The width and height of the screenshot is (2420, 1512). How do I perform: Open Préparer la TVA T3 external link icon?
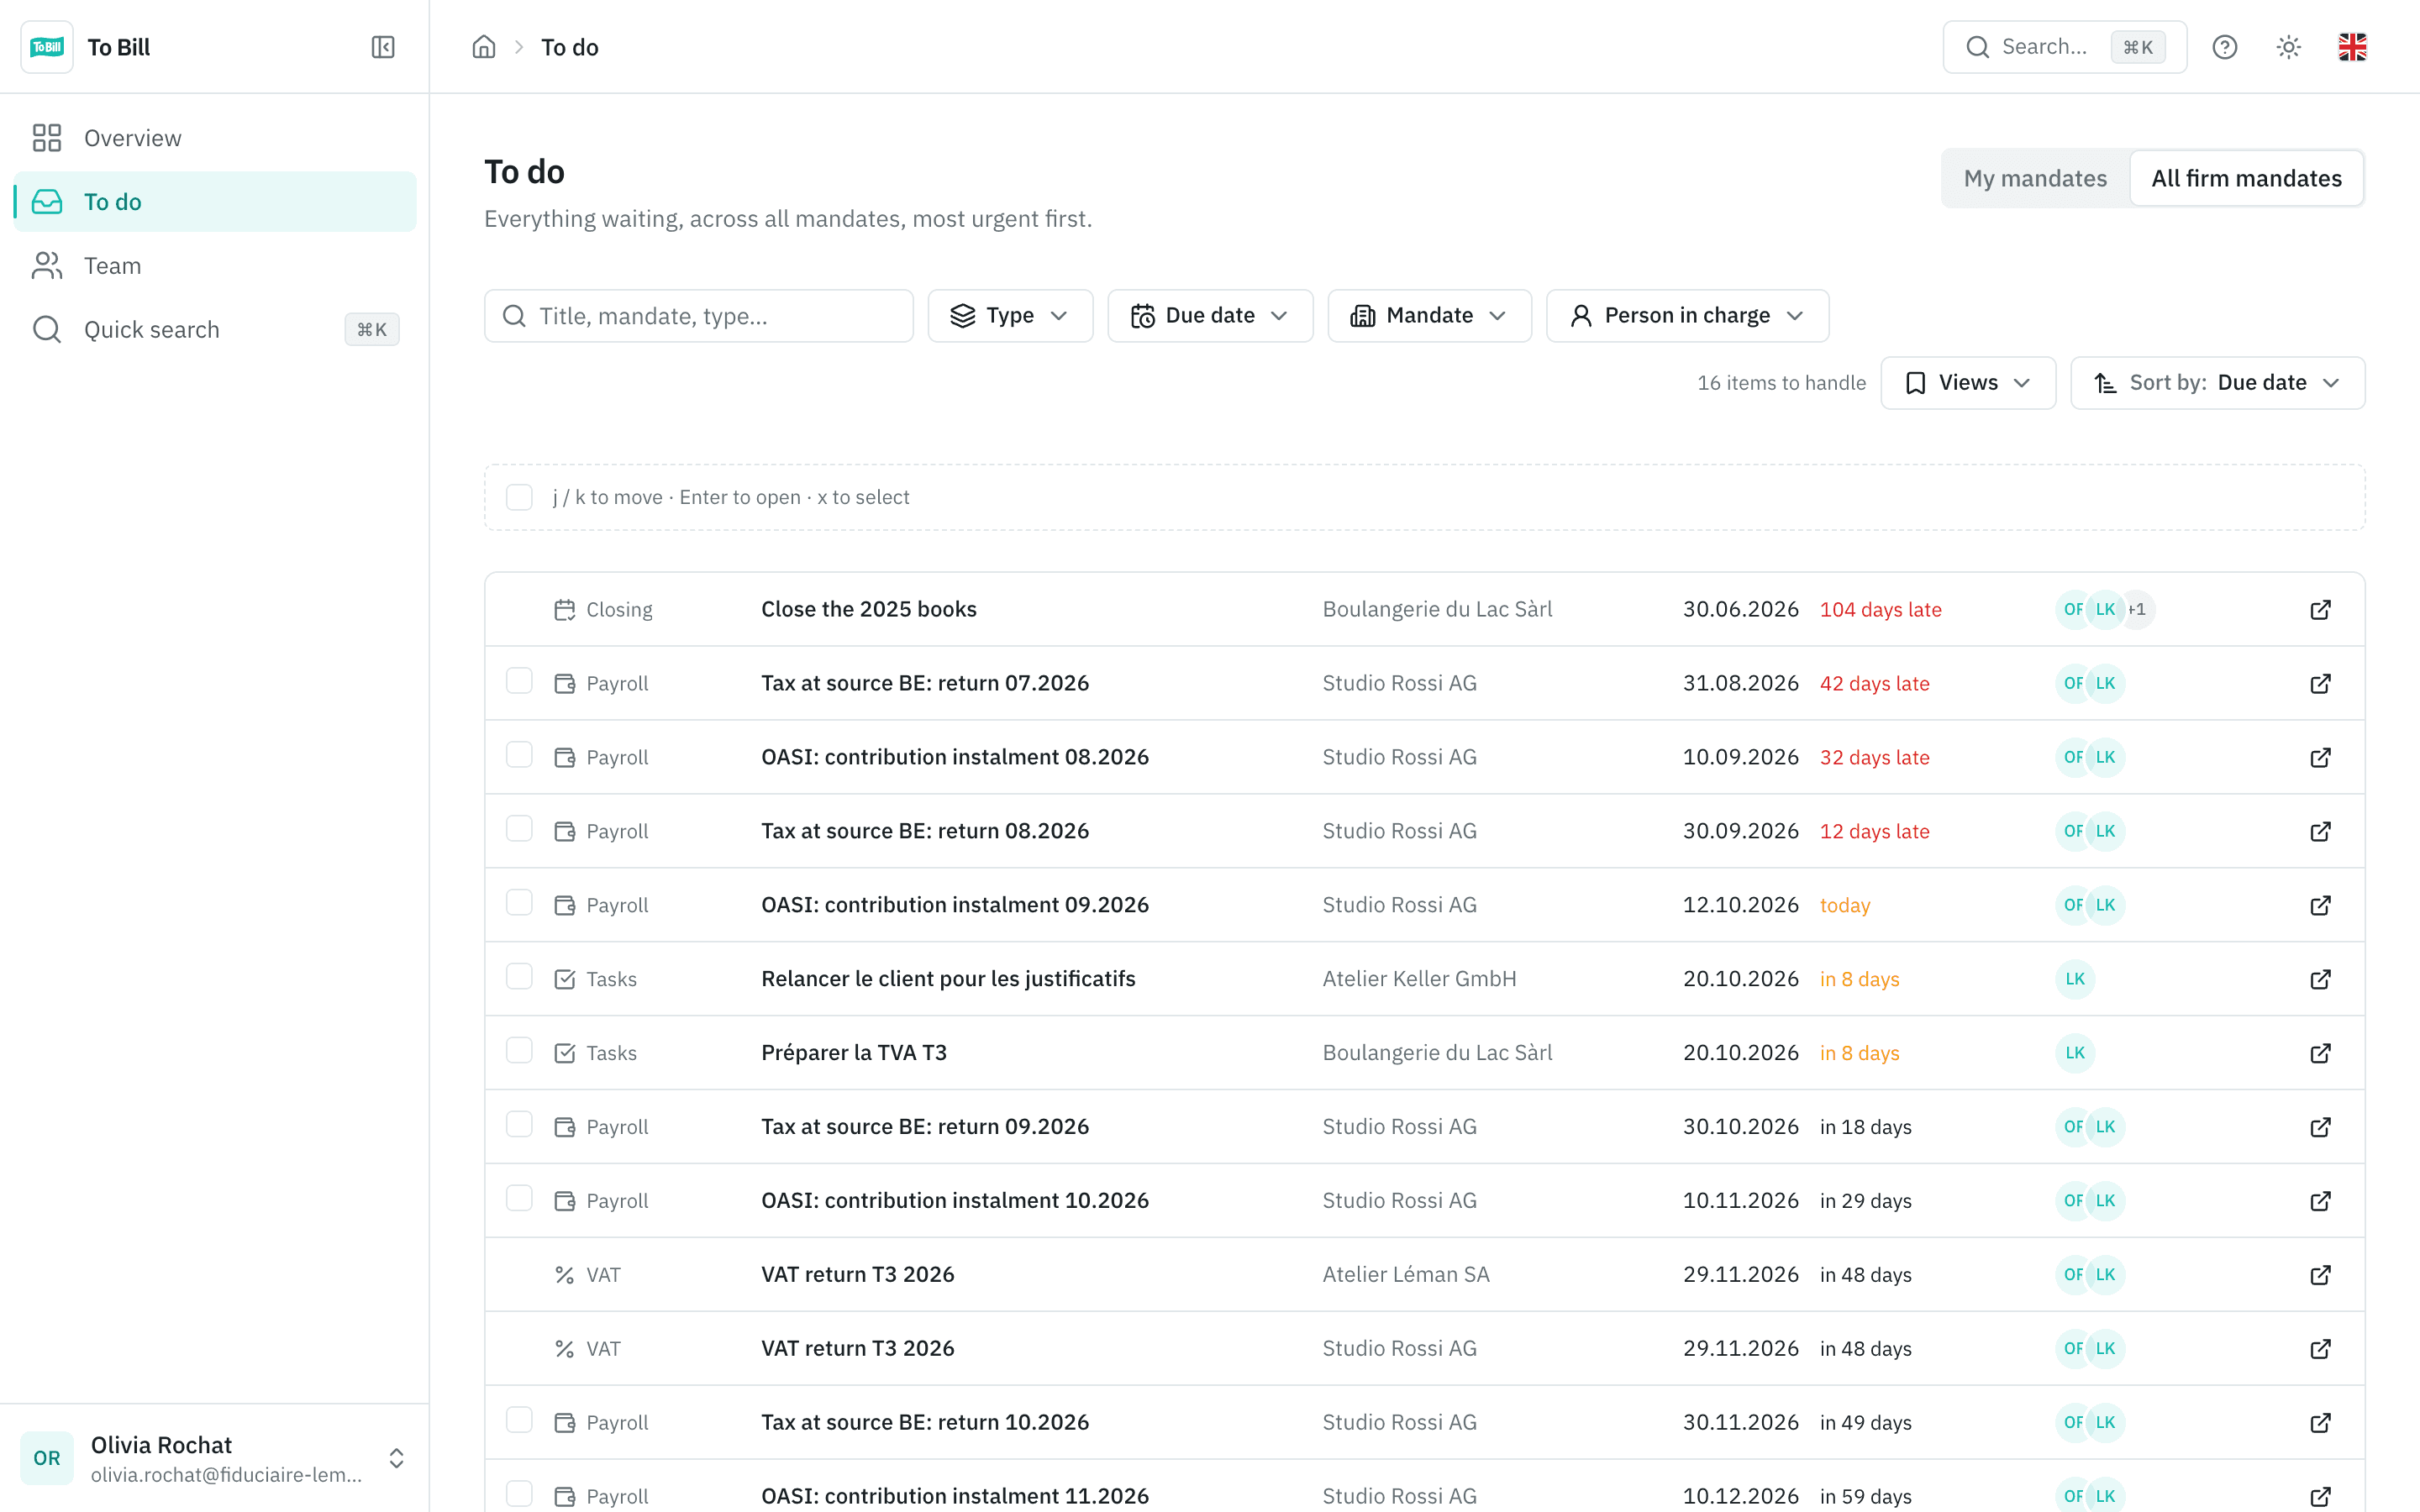(x=2321, y=1053)
